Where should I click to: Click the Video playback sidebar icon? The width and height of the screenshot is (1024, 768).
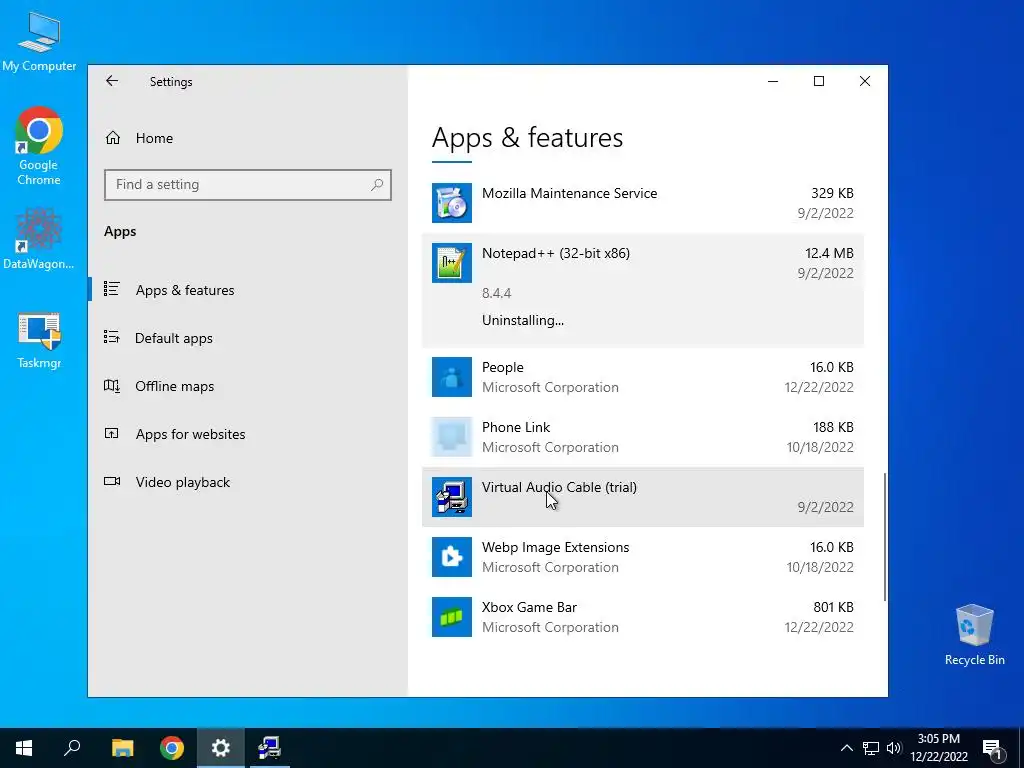[112, 481]
